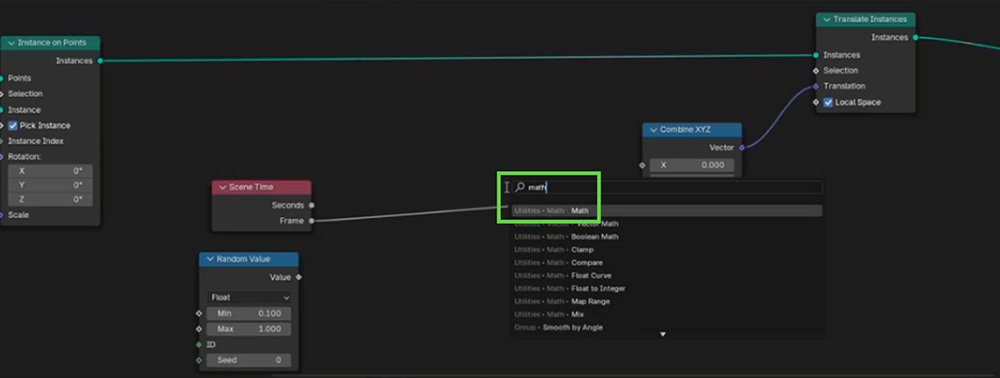The image size is (1000, 378).
Task: Collapse the Instance on Points node
Action: click(11, 43)
